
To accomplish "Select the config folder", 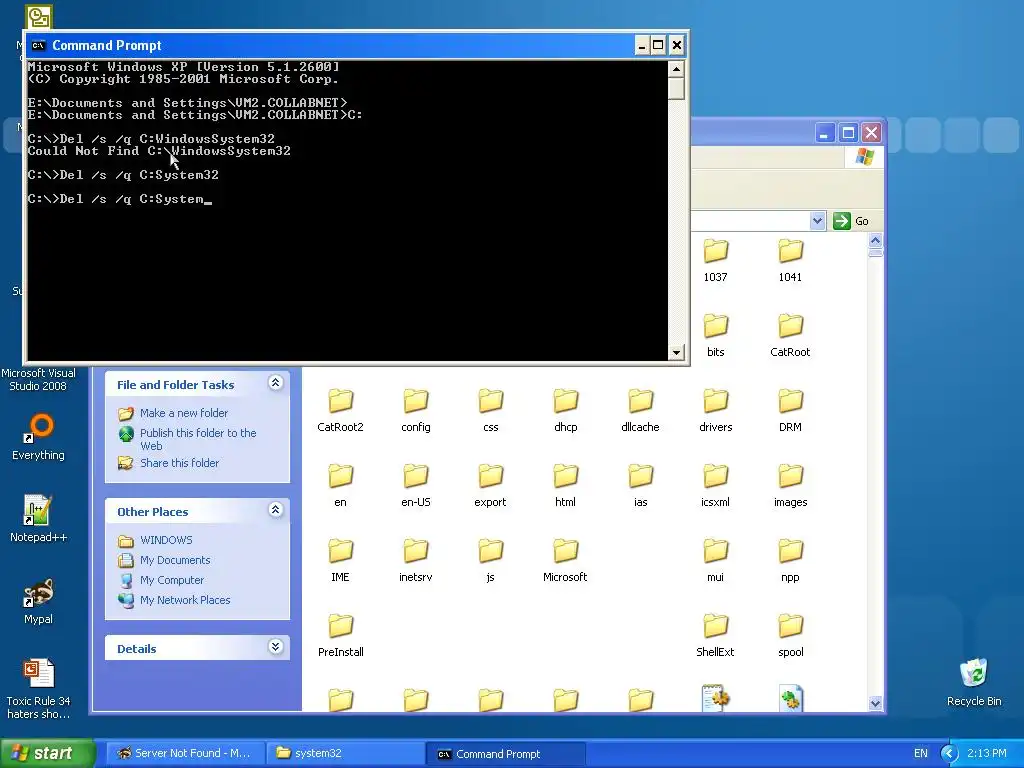I will (415, 411).
